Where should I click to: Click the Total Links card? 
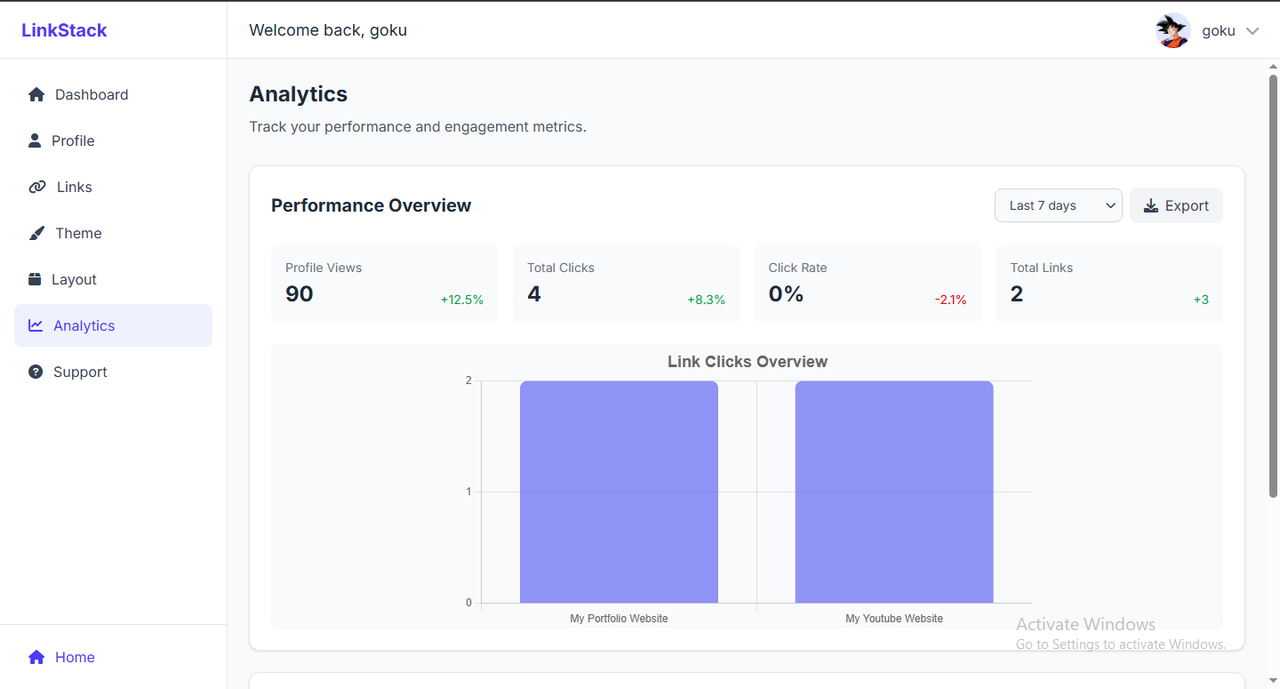pyautogui.click(x=1109, y=284)
